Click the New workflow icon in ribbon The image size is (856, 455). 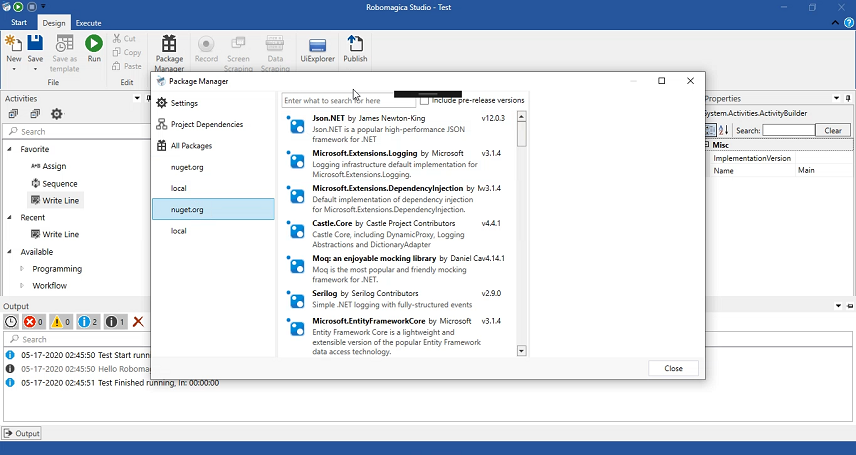click(x=14, y=44)
